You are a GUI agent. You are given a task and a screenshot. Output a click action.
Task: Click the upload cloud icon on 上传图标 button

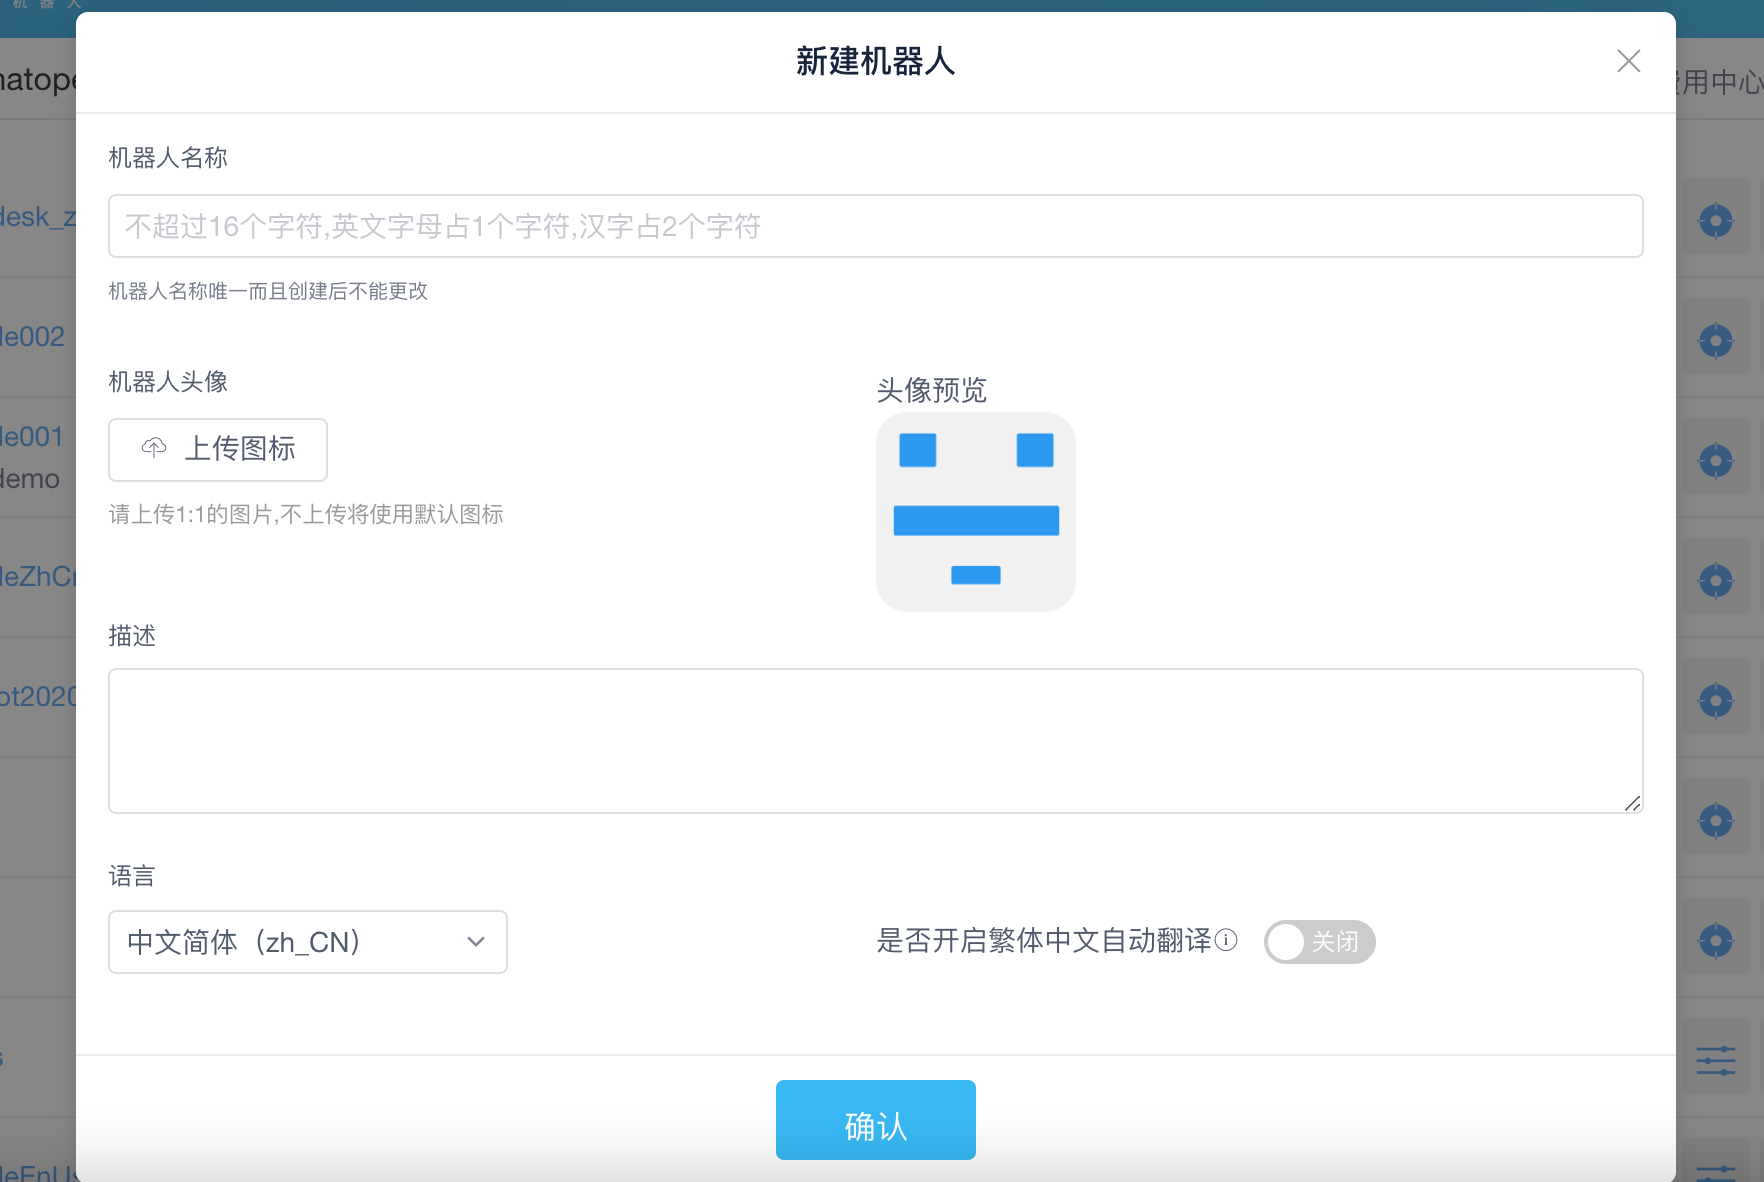pyautogui.click(x=153, y=449)
